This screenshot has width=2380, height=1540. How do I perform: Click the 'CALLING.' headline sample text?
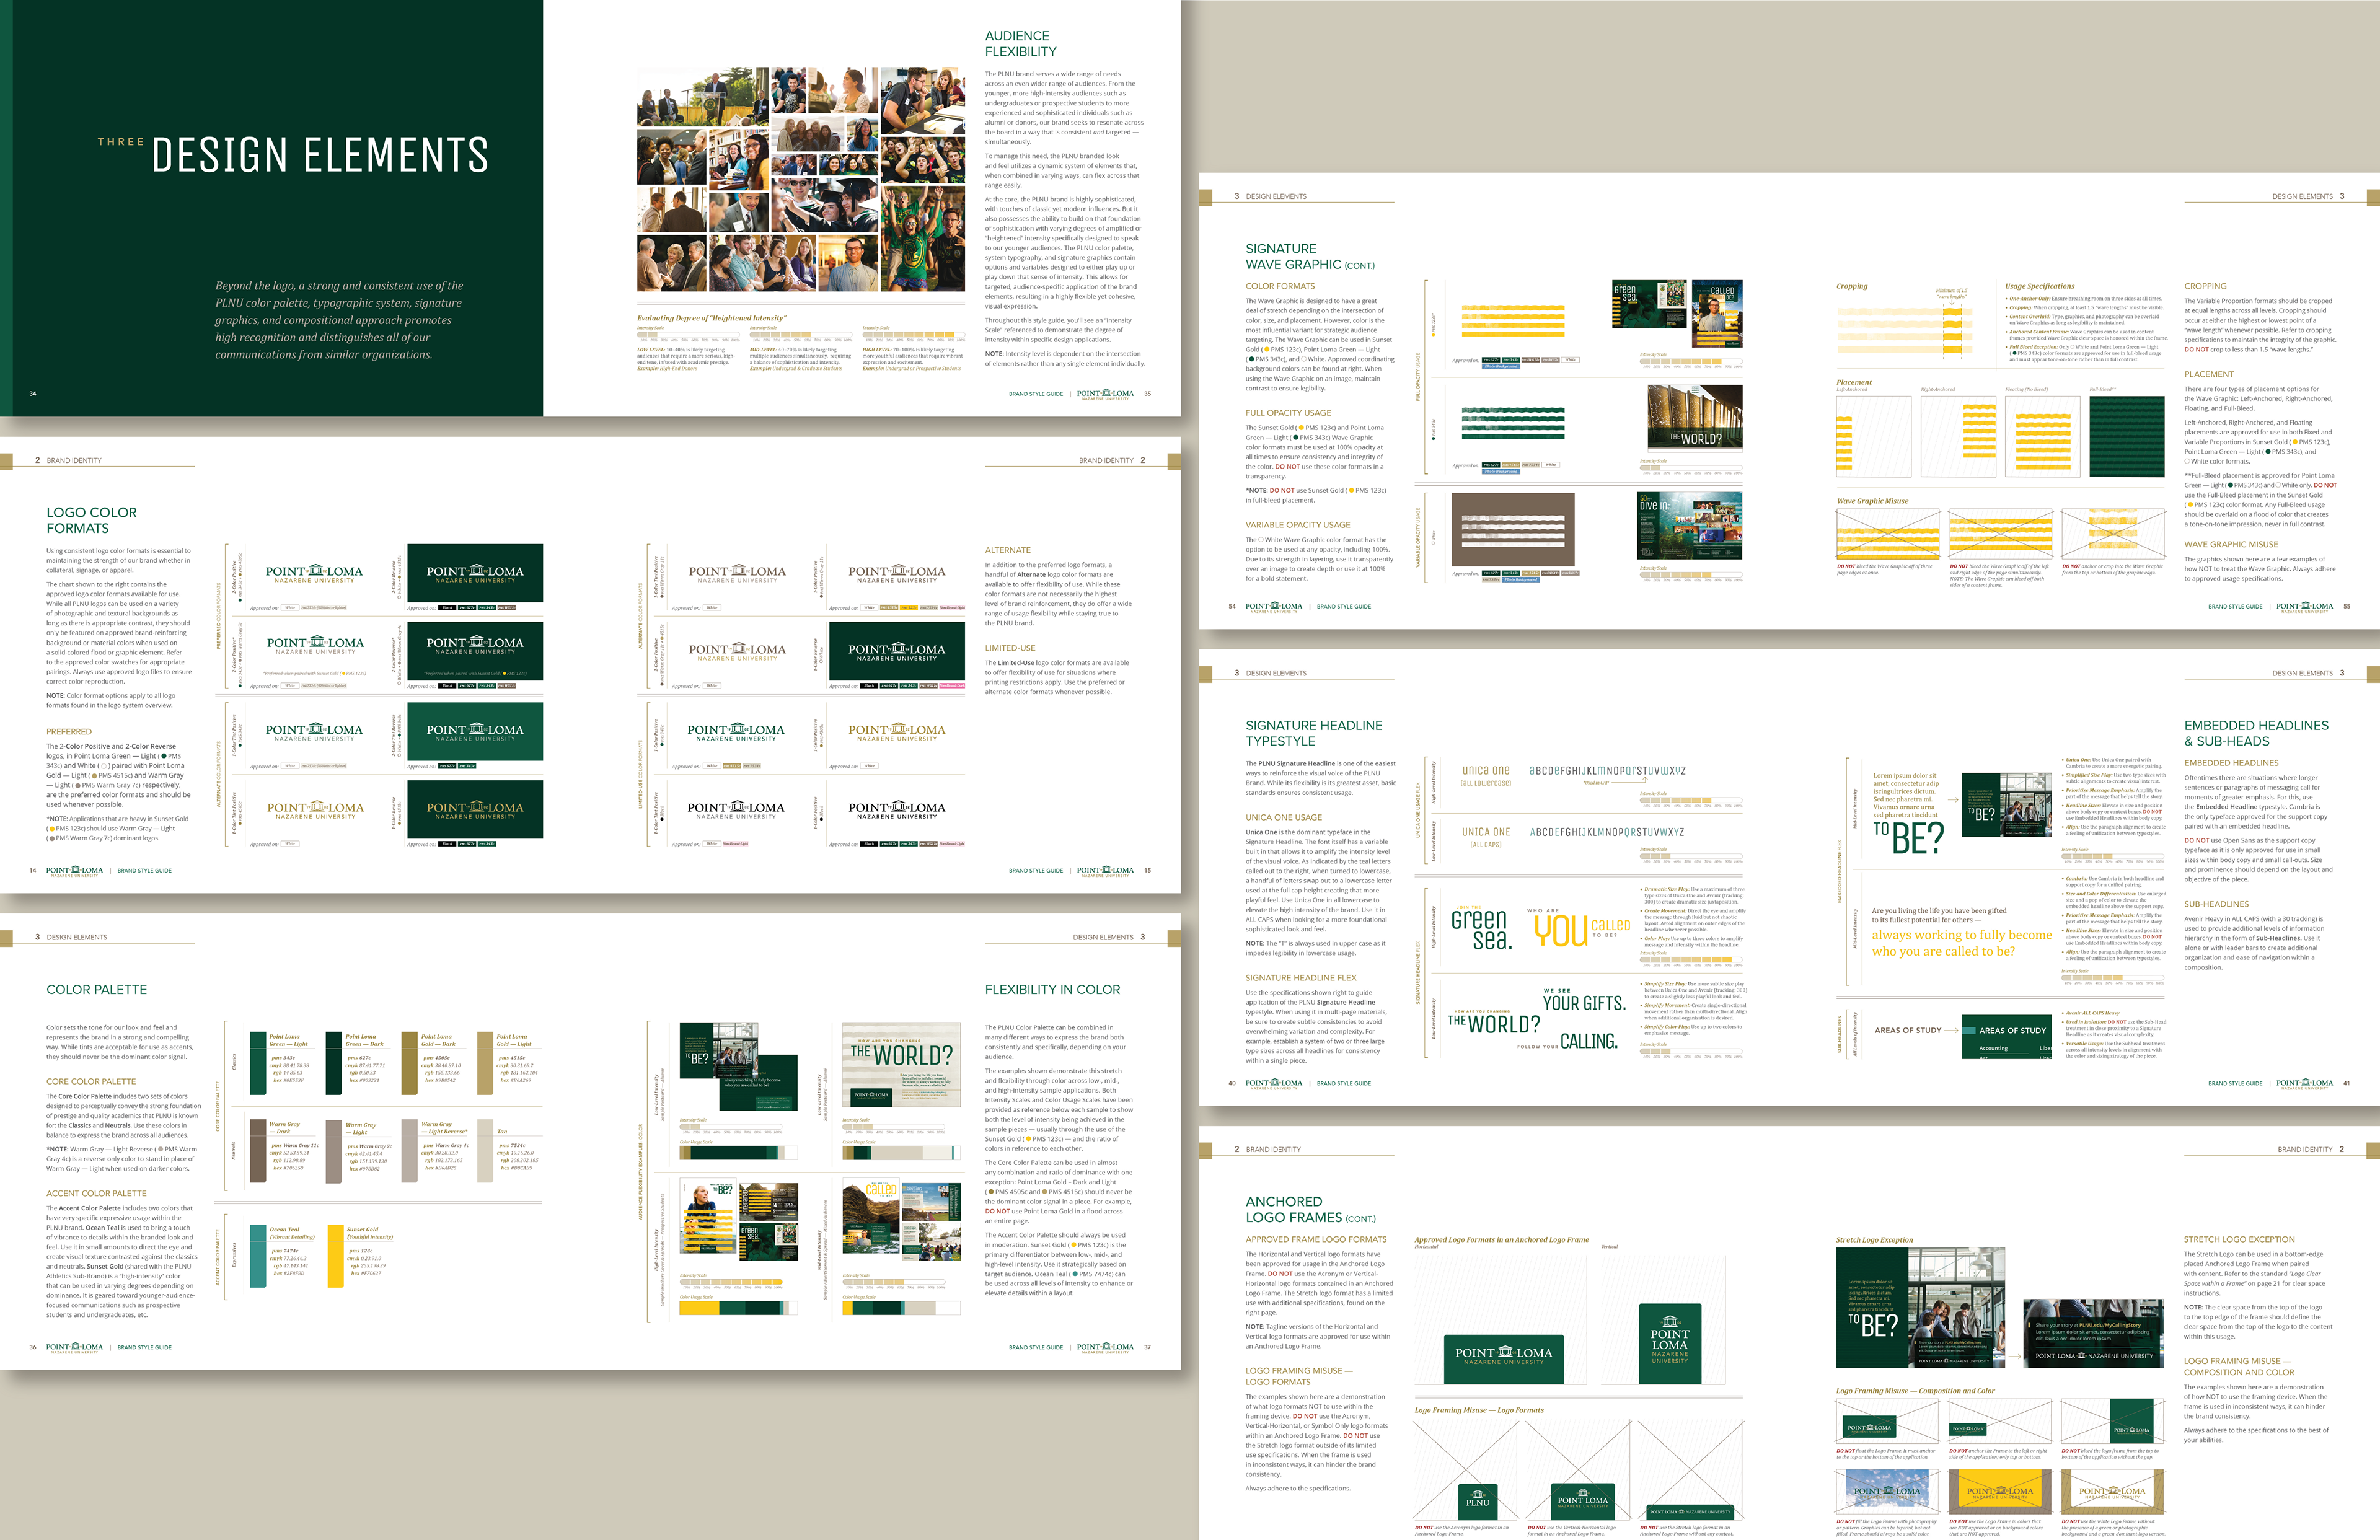pos(1589,1041)
